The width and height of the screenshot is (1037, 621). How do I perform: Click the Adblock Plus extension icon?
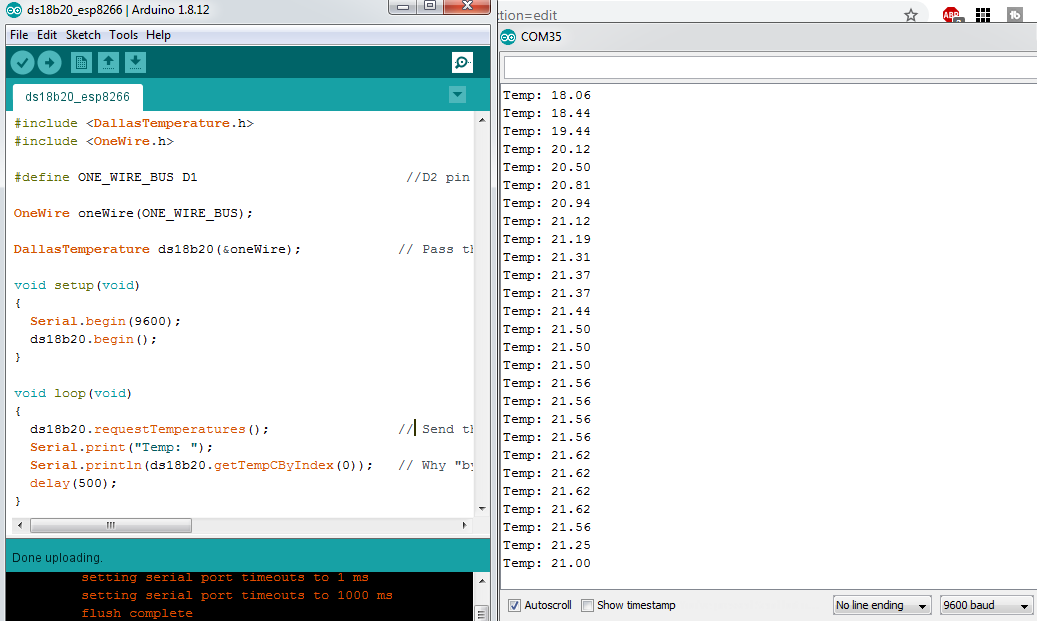tap(950, 15)
